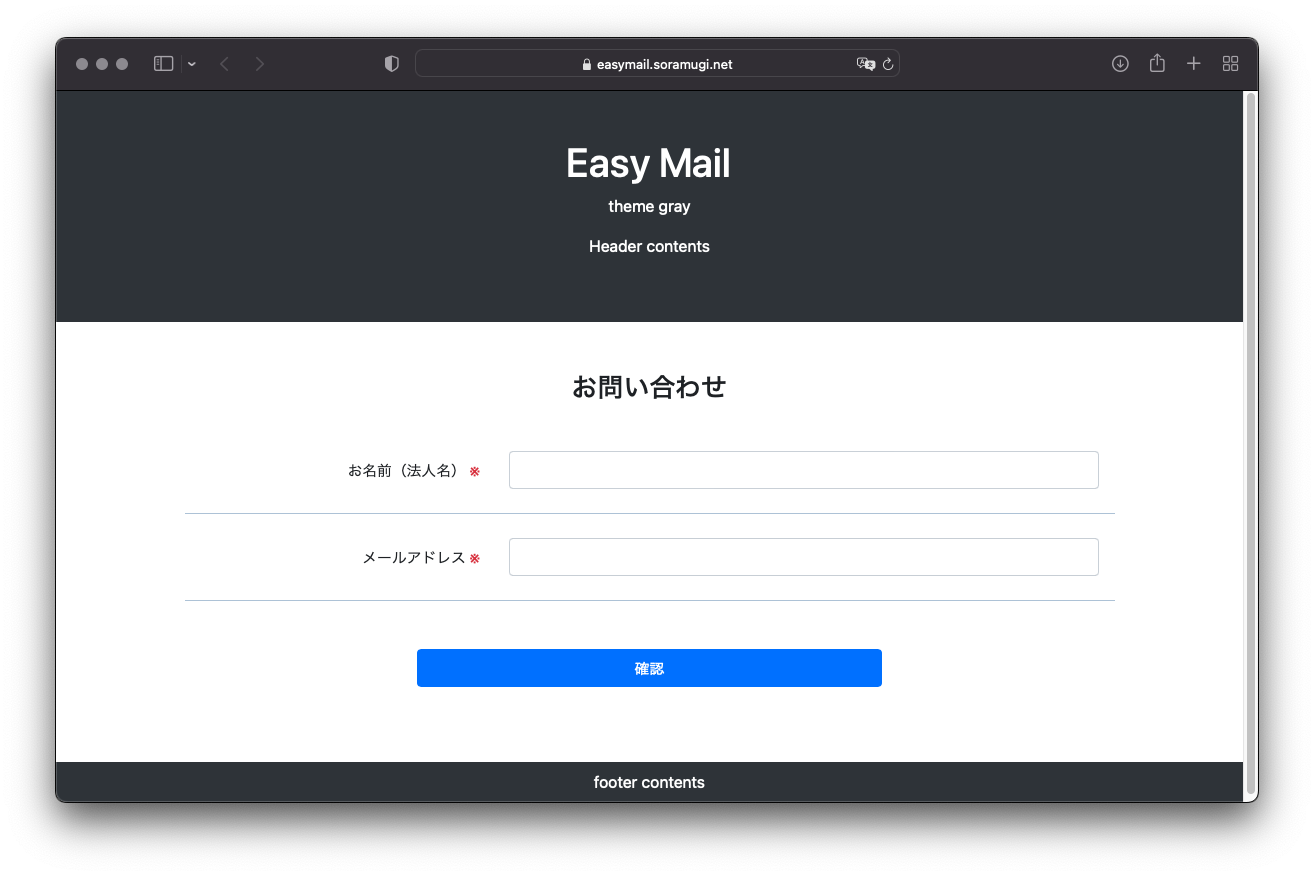This screenshot has width=1314, height=876.
Task: Click the お名前（法人名） field label
Action: pos(406,471)
